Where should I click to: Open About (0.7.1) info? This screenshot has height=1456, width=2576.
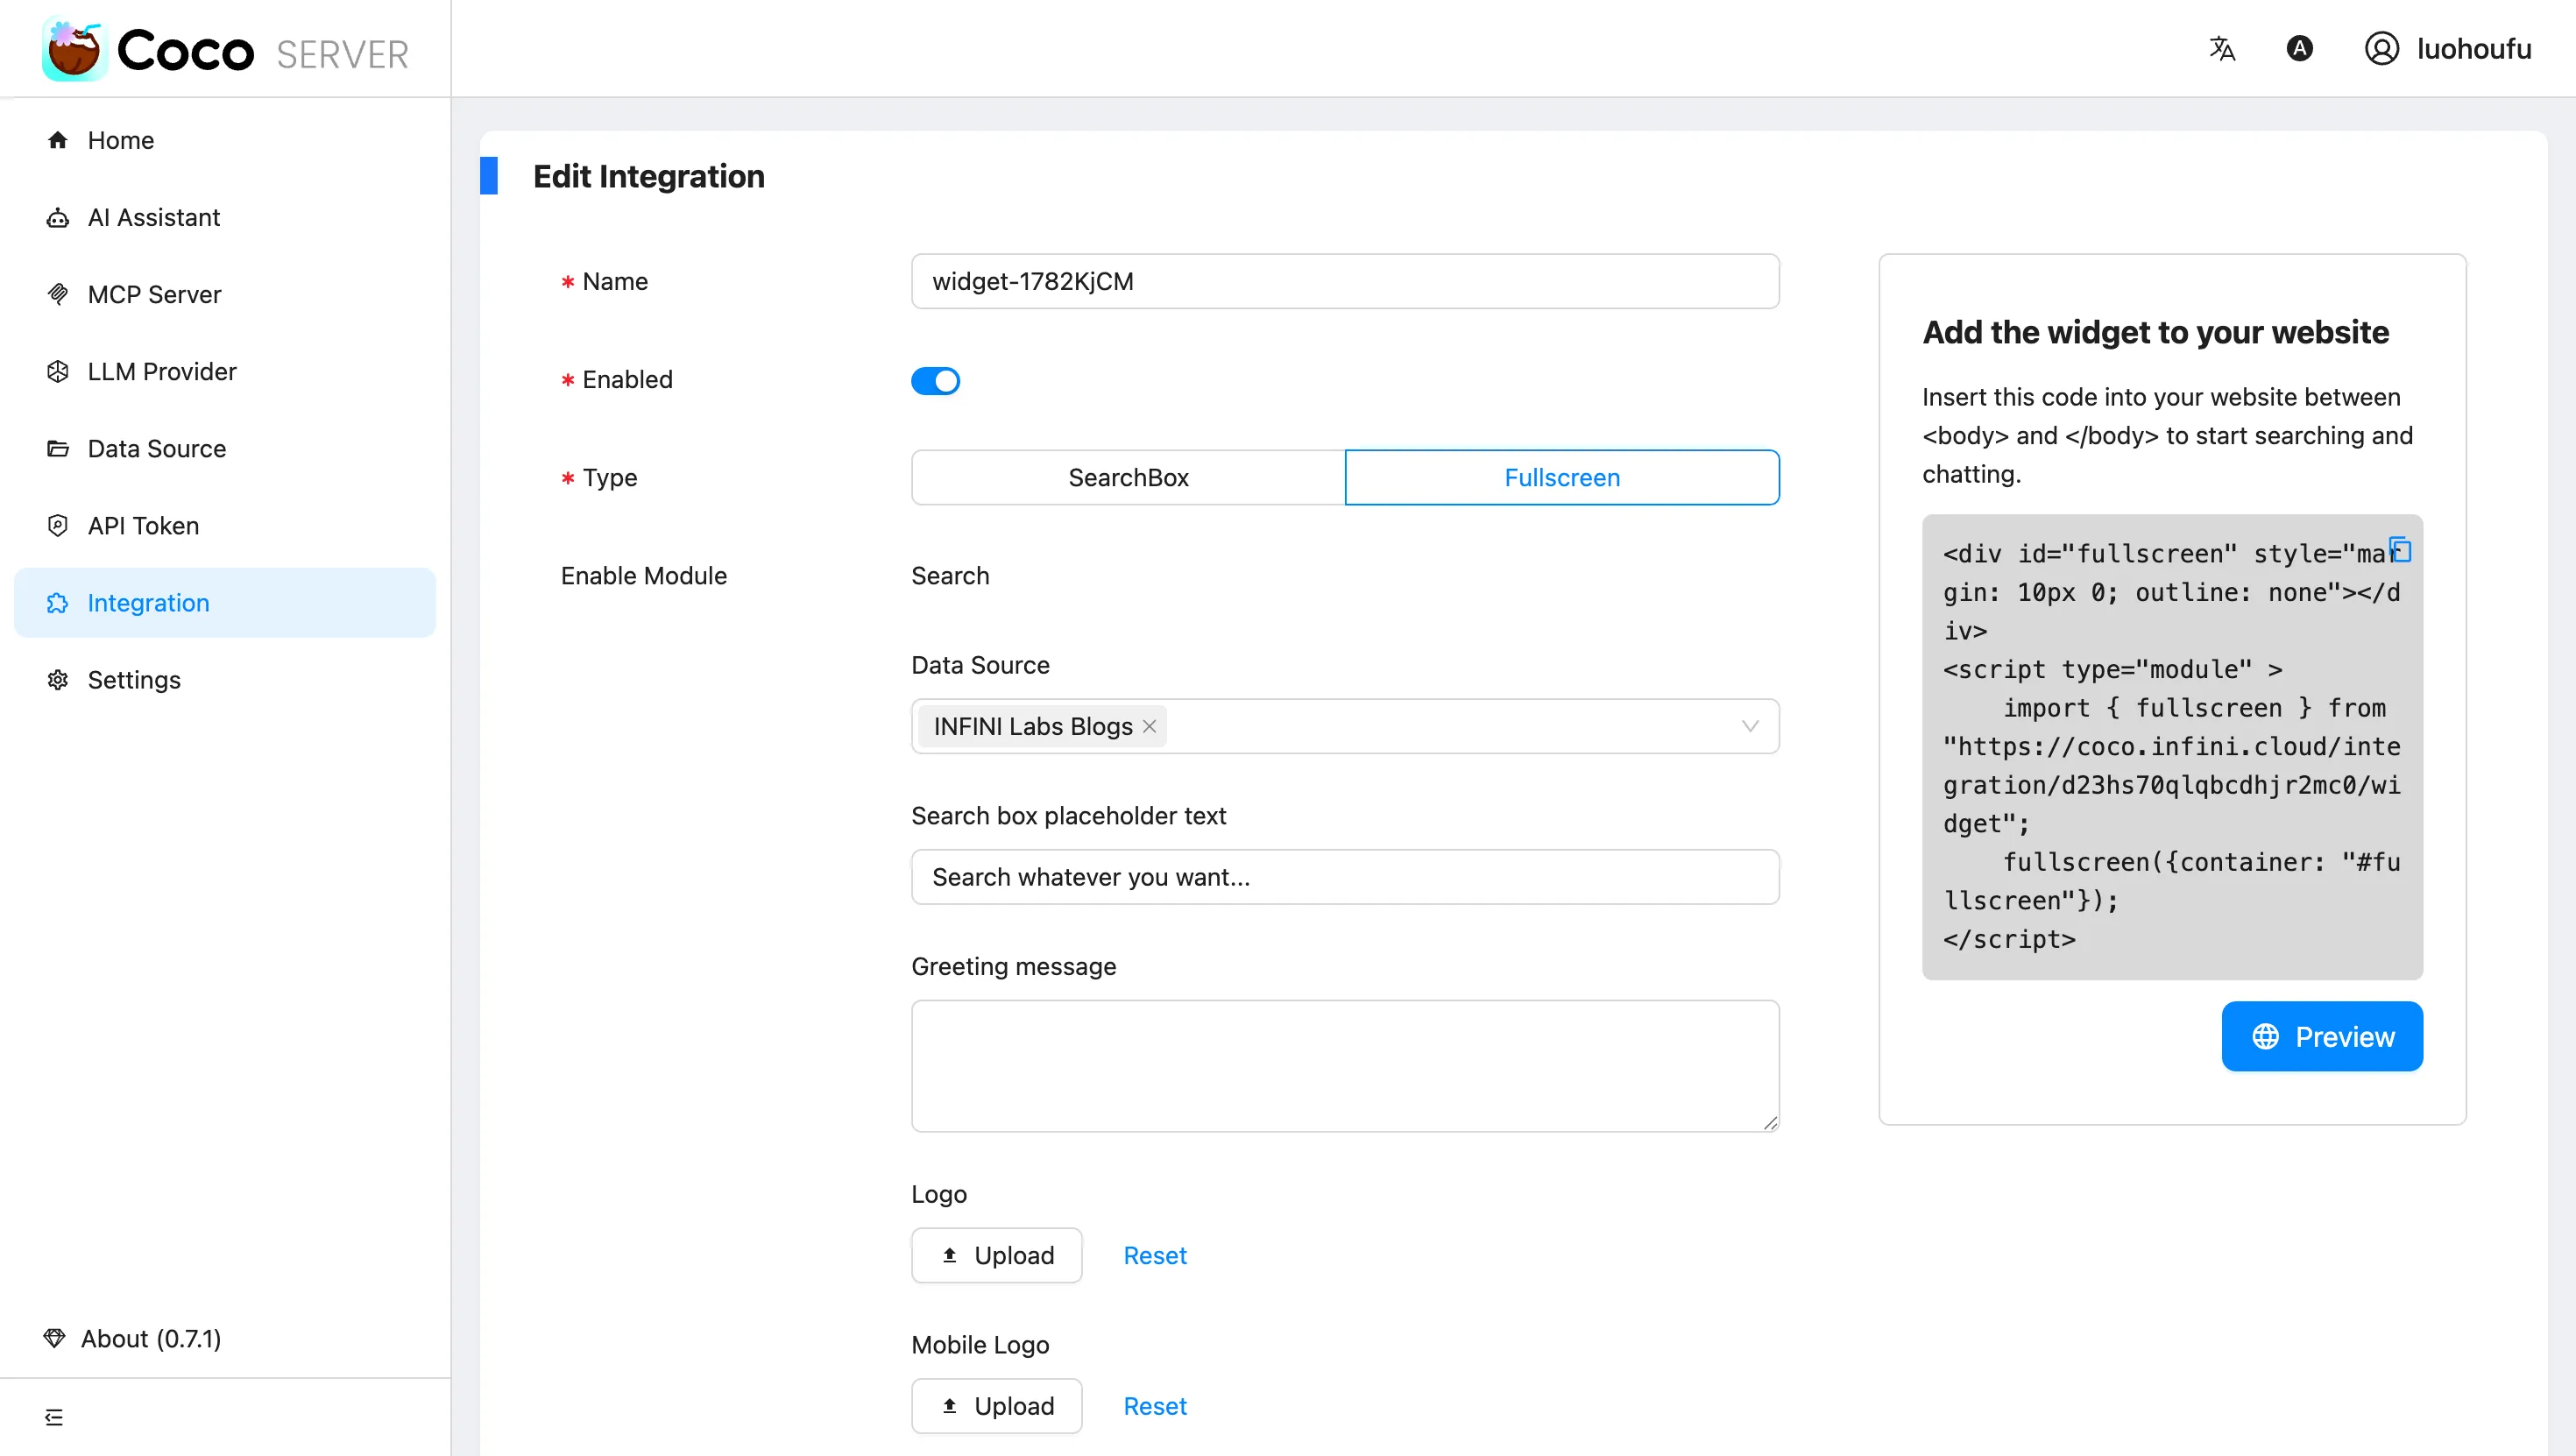[133, 1338]
